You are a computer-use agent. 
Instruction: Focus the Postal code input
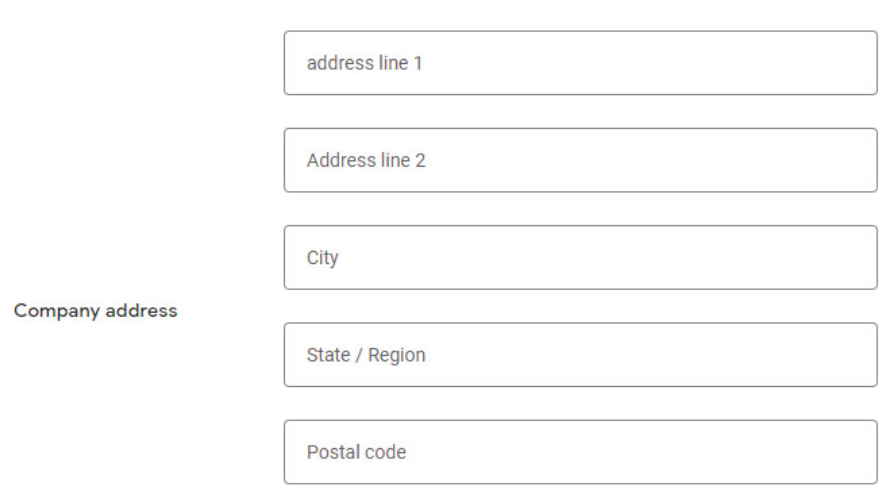click(580, 451)
